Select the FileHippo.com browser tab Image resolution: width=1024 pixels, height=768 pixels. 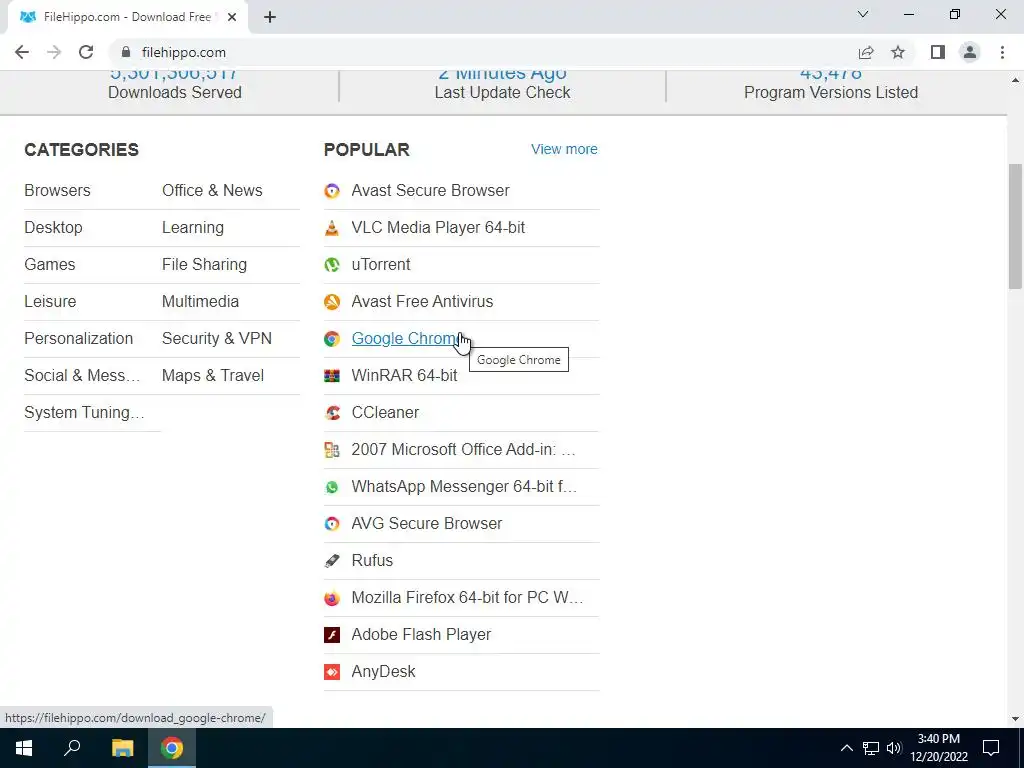point(127,17)
